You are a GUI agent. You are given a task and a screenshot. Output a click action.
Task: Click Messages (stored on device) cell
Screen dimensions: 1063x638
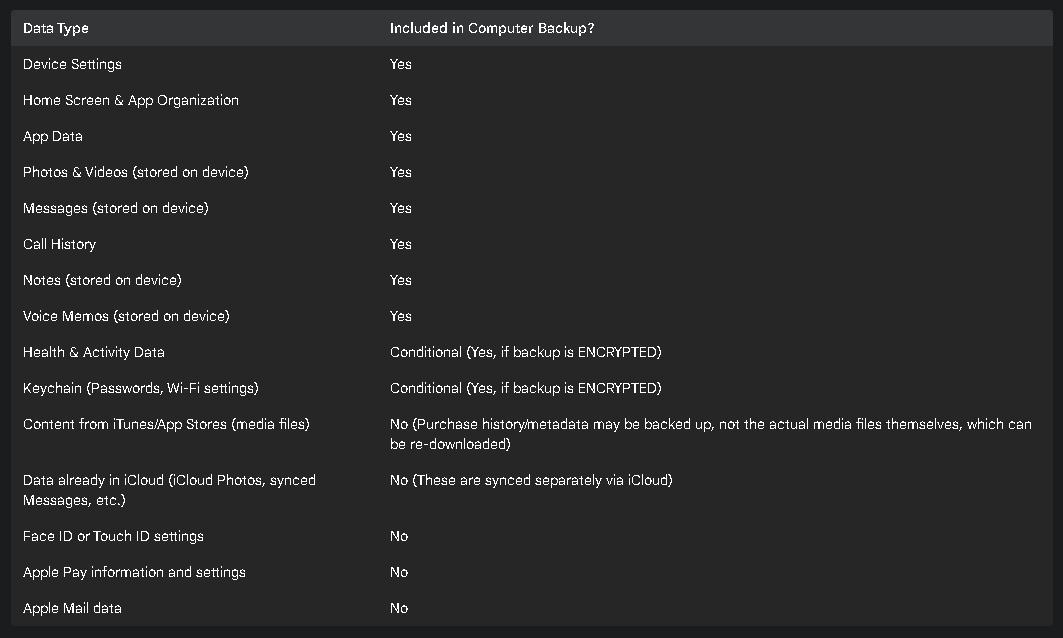pos(116,208)
